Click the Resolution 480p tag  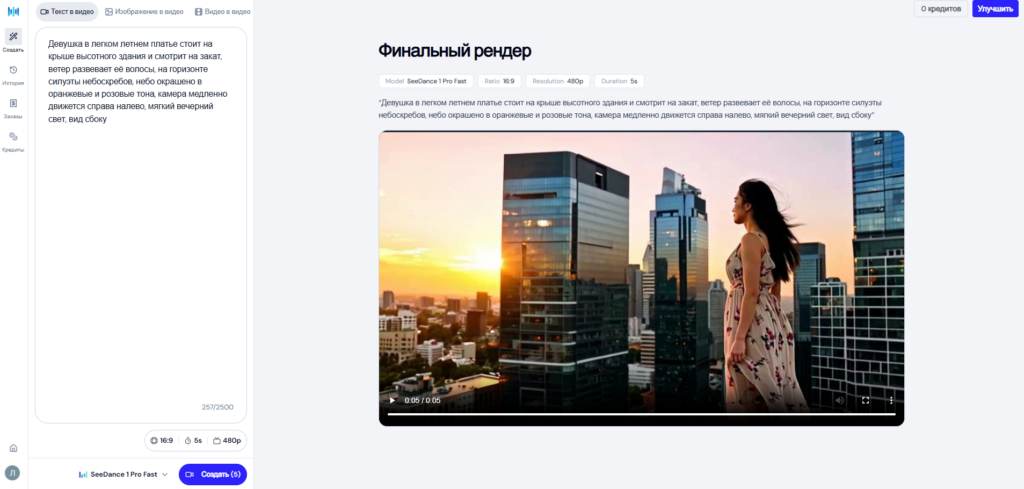558,82
